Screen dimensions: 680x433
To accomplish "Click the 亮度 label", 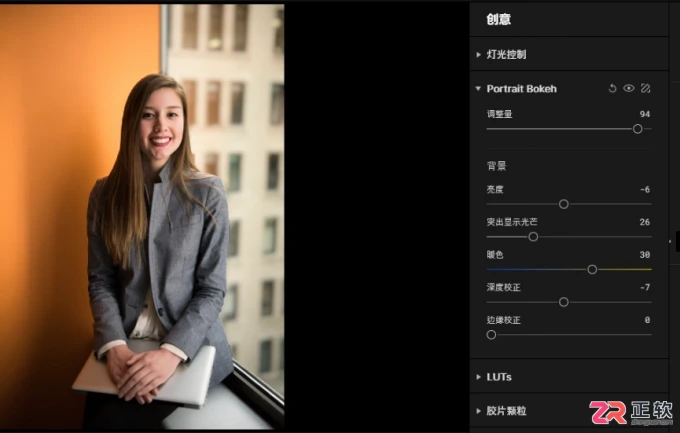I will point(495,190).
